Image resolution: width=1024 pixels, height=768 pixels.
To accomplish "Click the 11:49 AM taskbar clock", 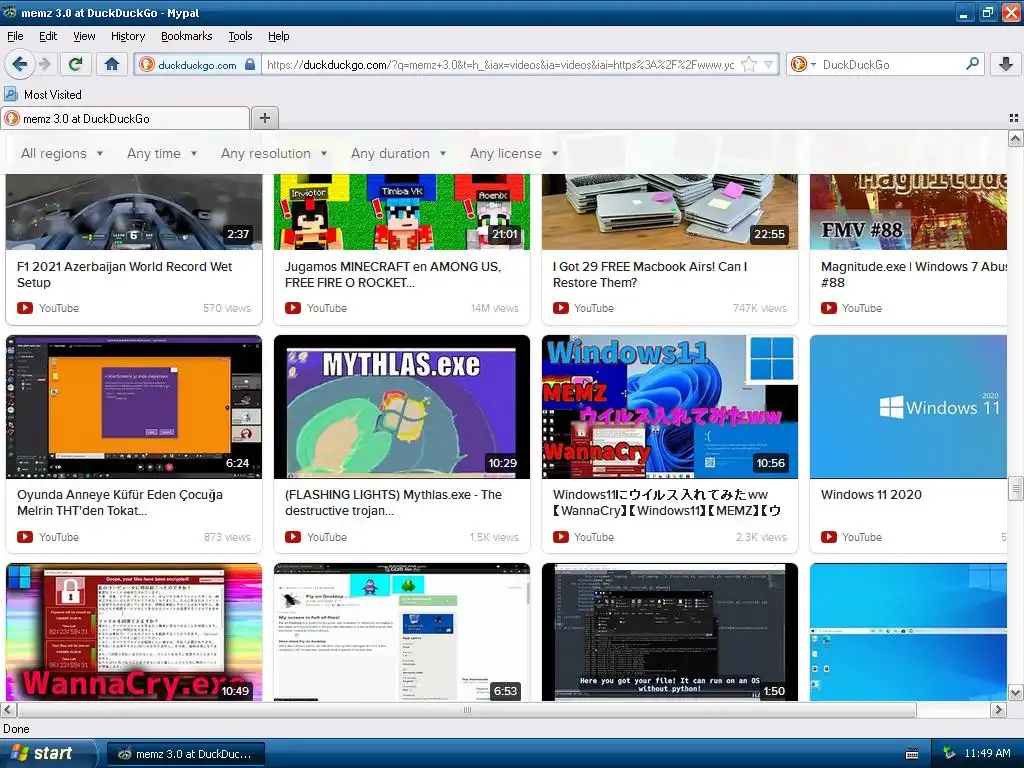I will point(987,754).
